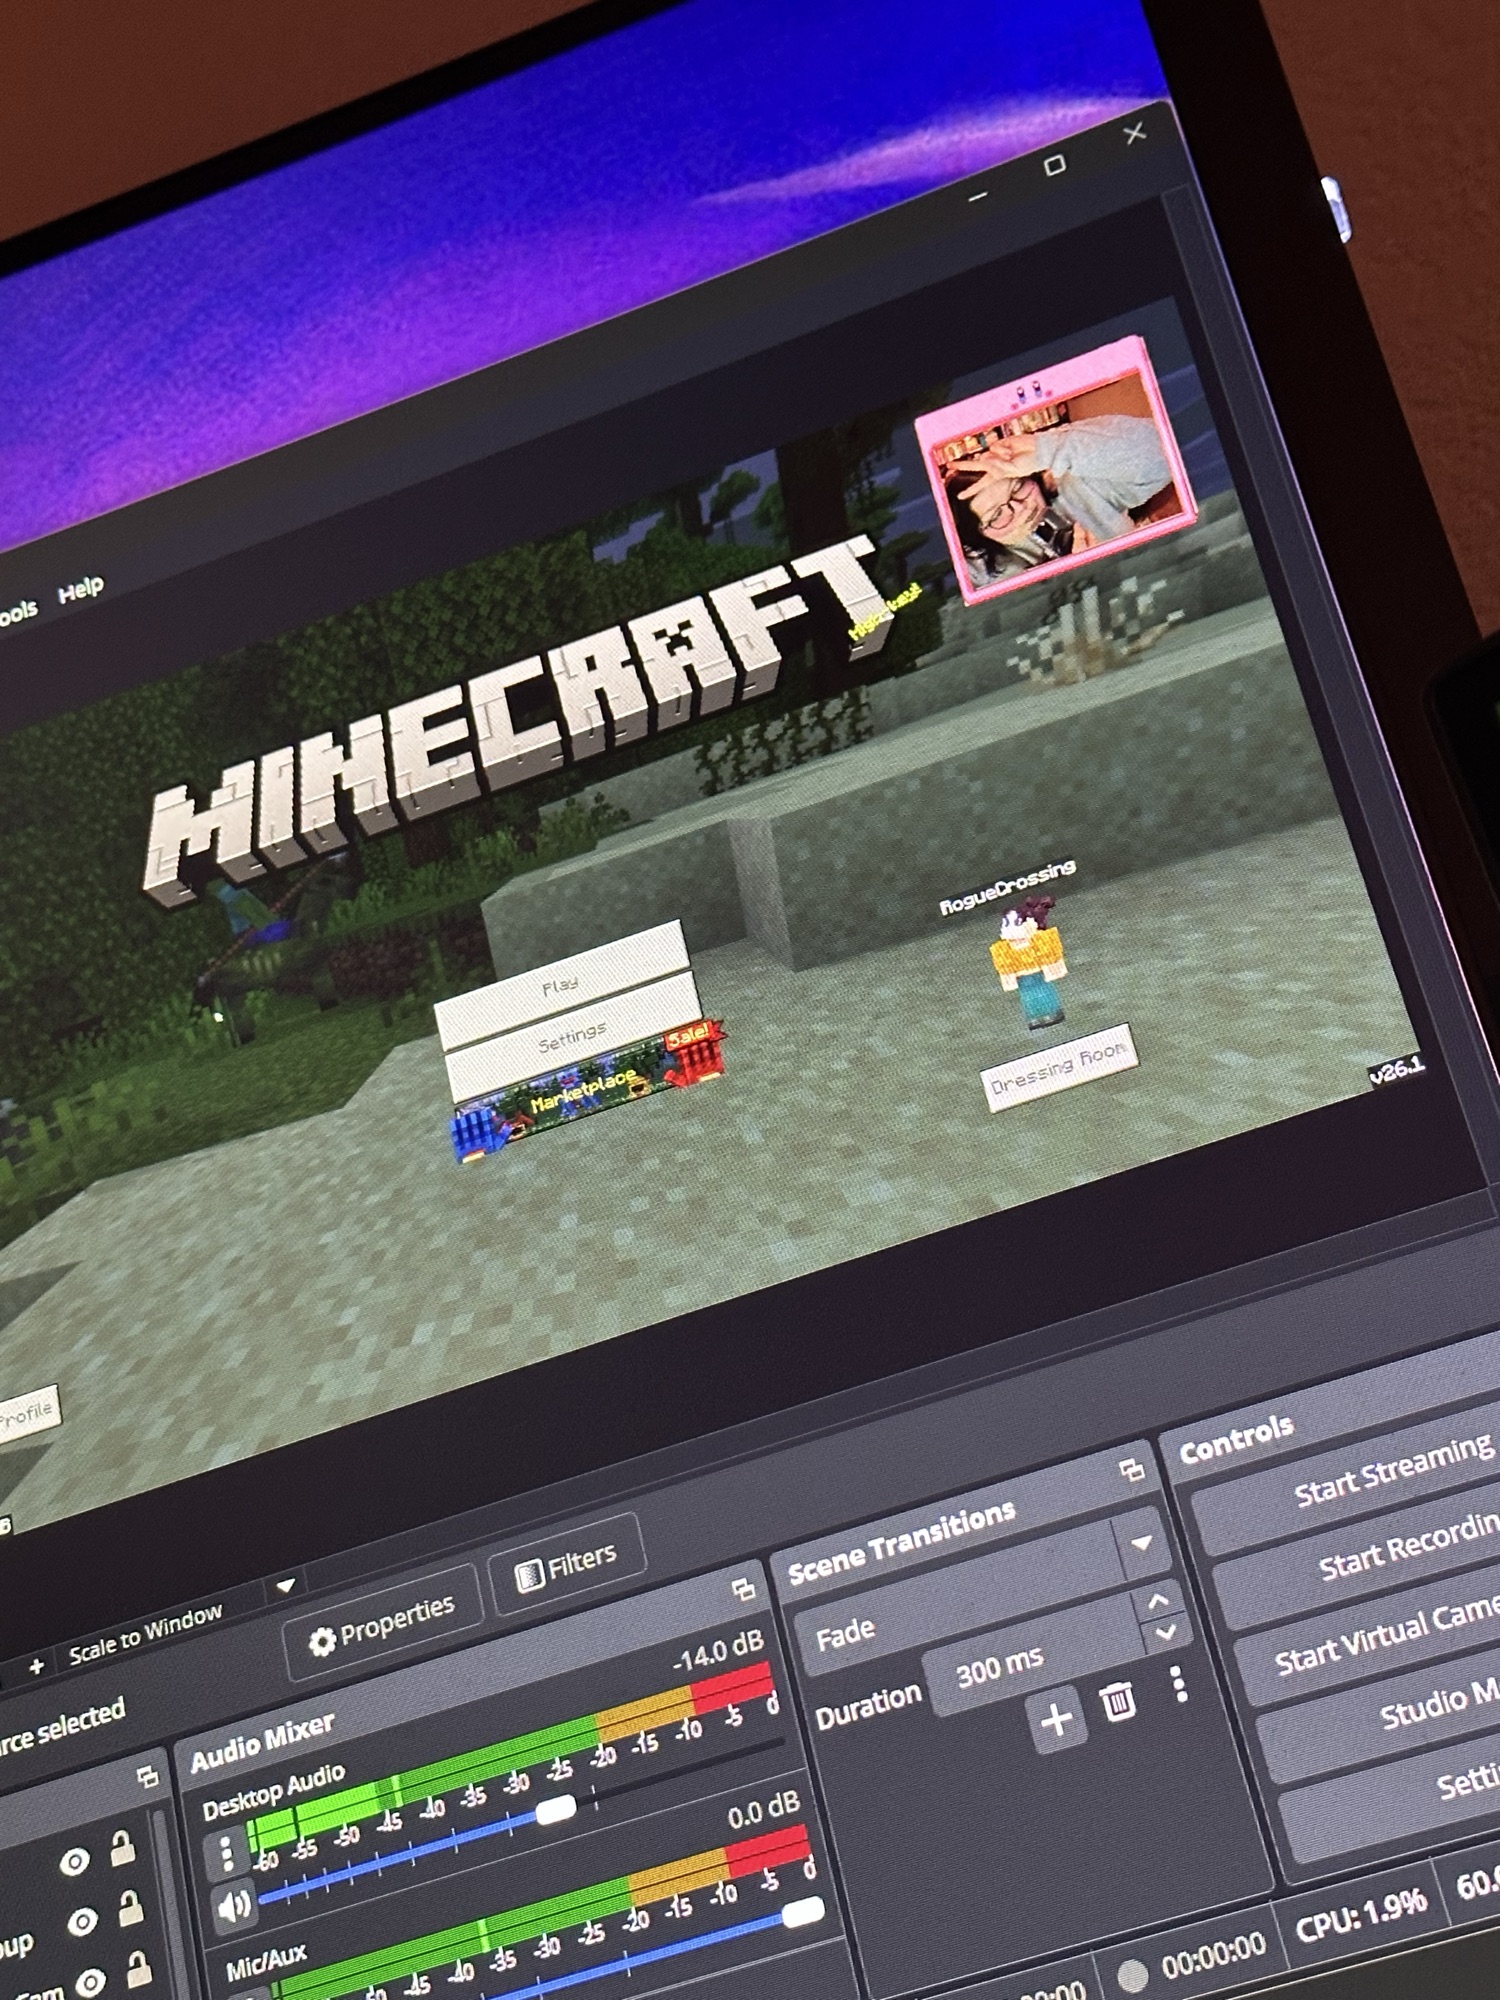Screen dimensions: 1500x2000
Task: Click the Desktop Audio volume slider handle
Action: pyautogui.click(x=555, y=1808)
